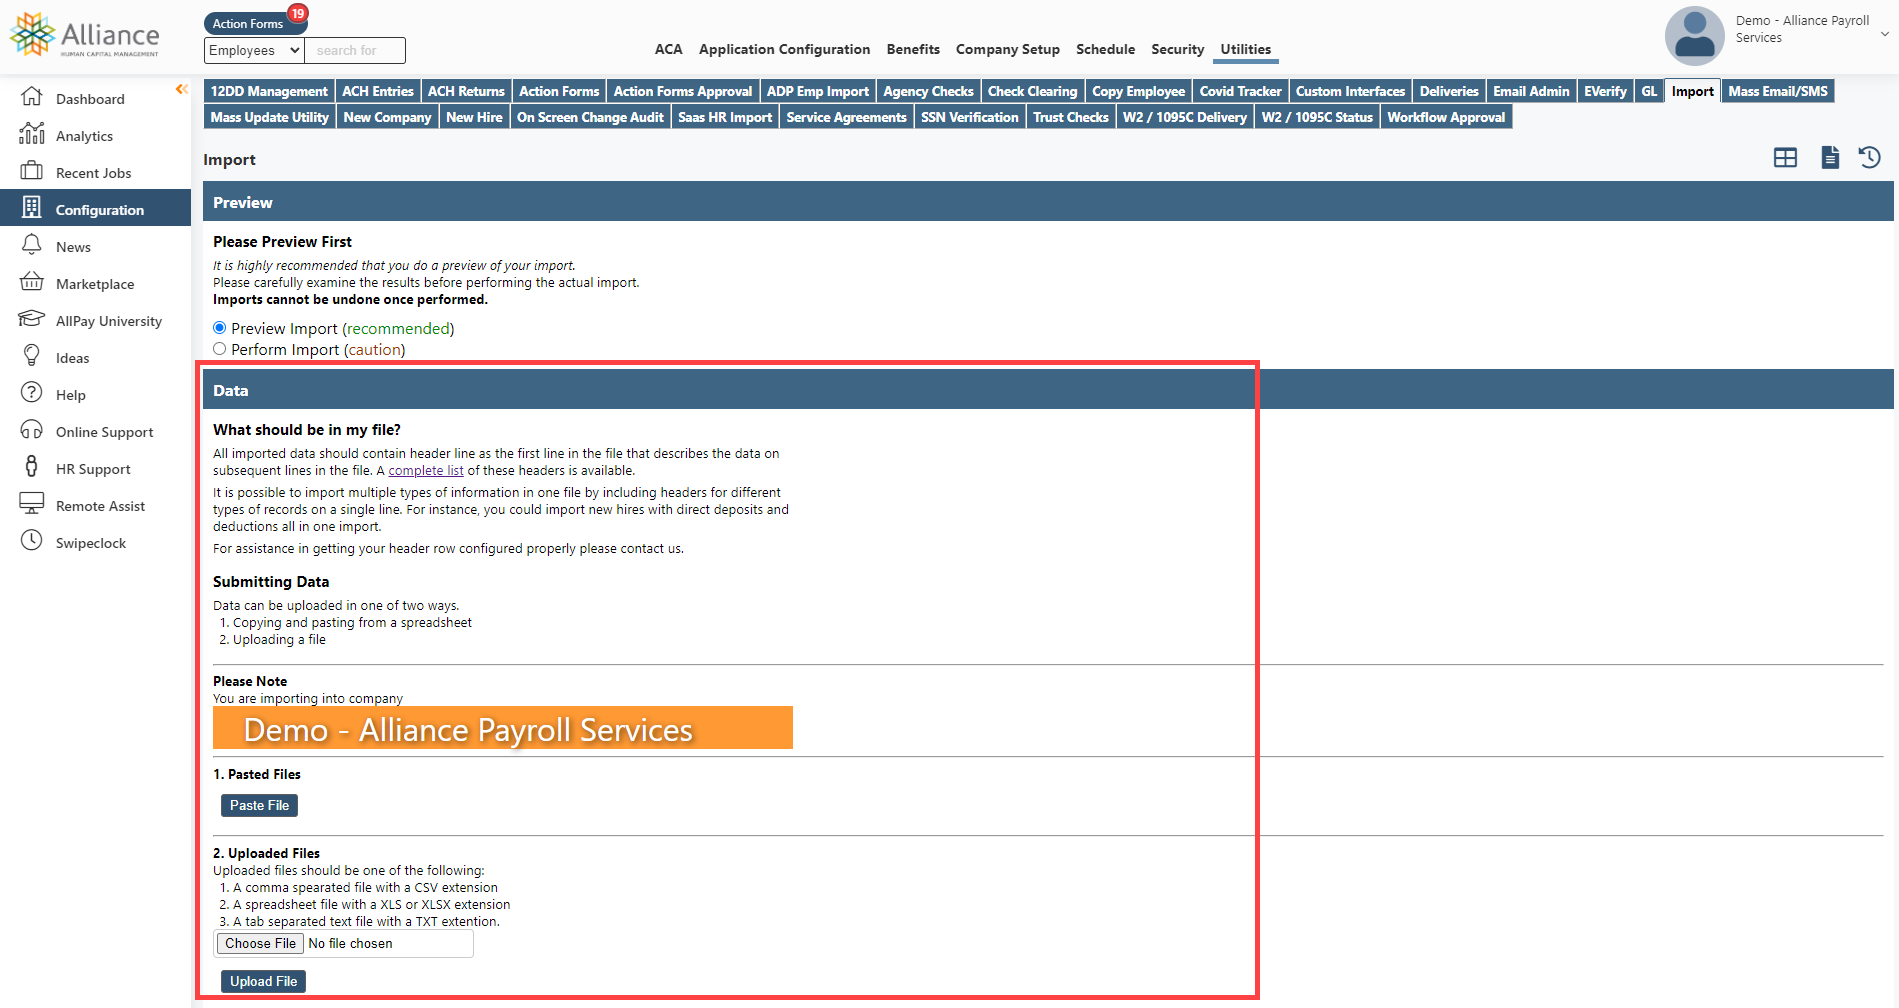Open the ACA menu
This screenshot has height=1008, width=1899.
[669, 49]
